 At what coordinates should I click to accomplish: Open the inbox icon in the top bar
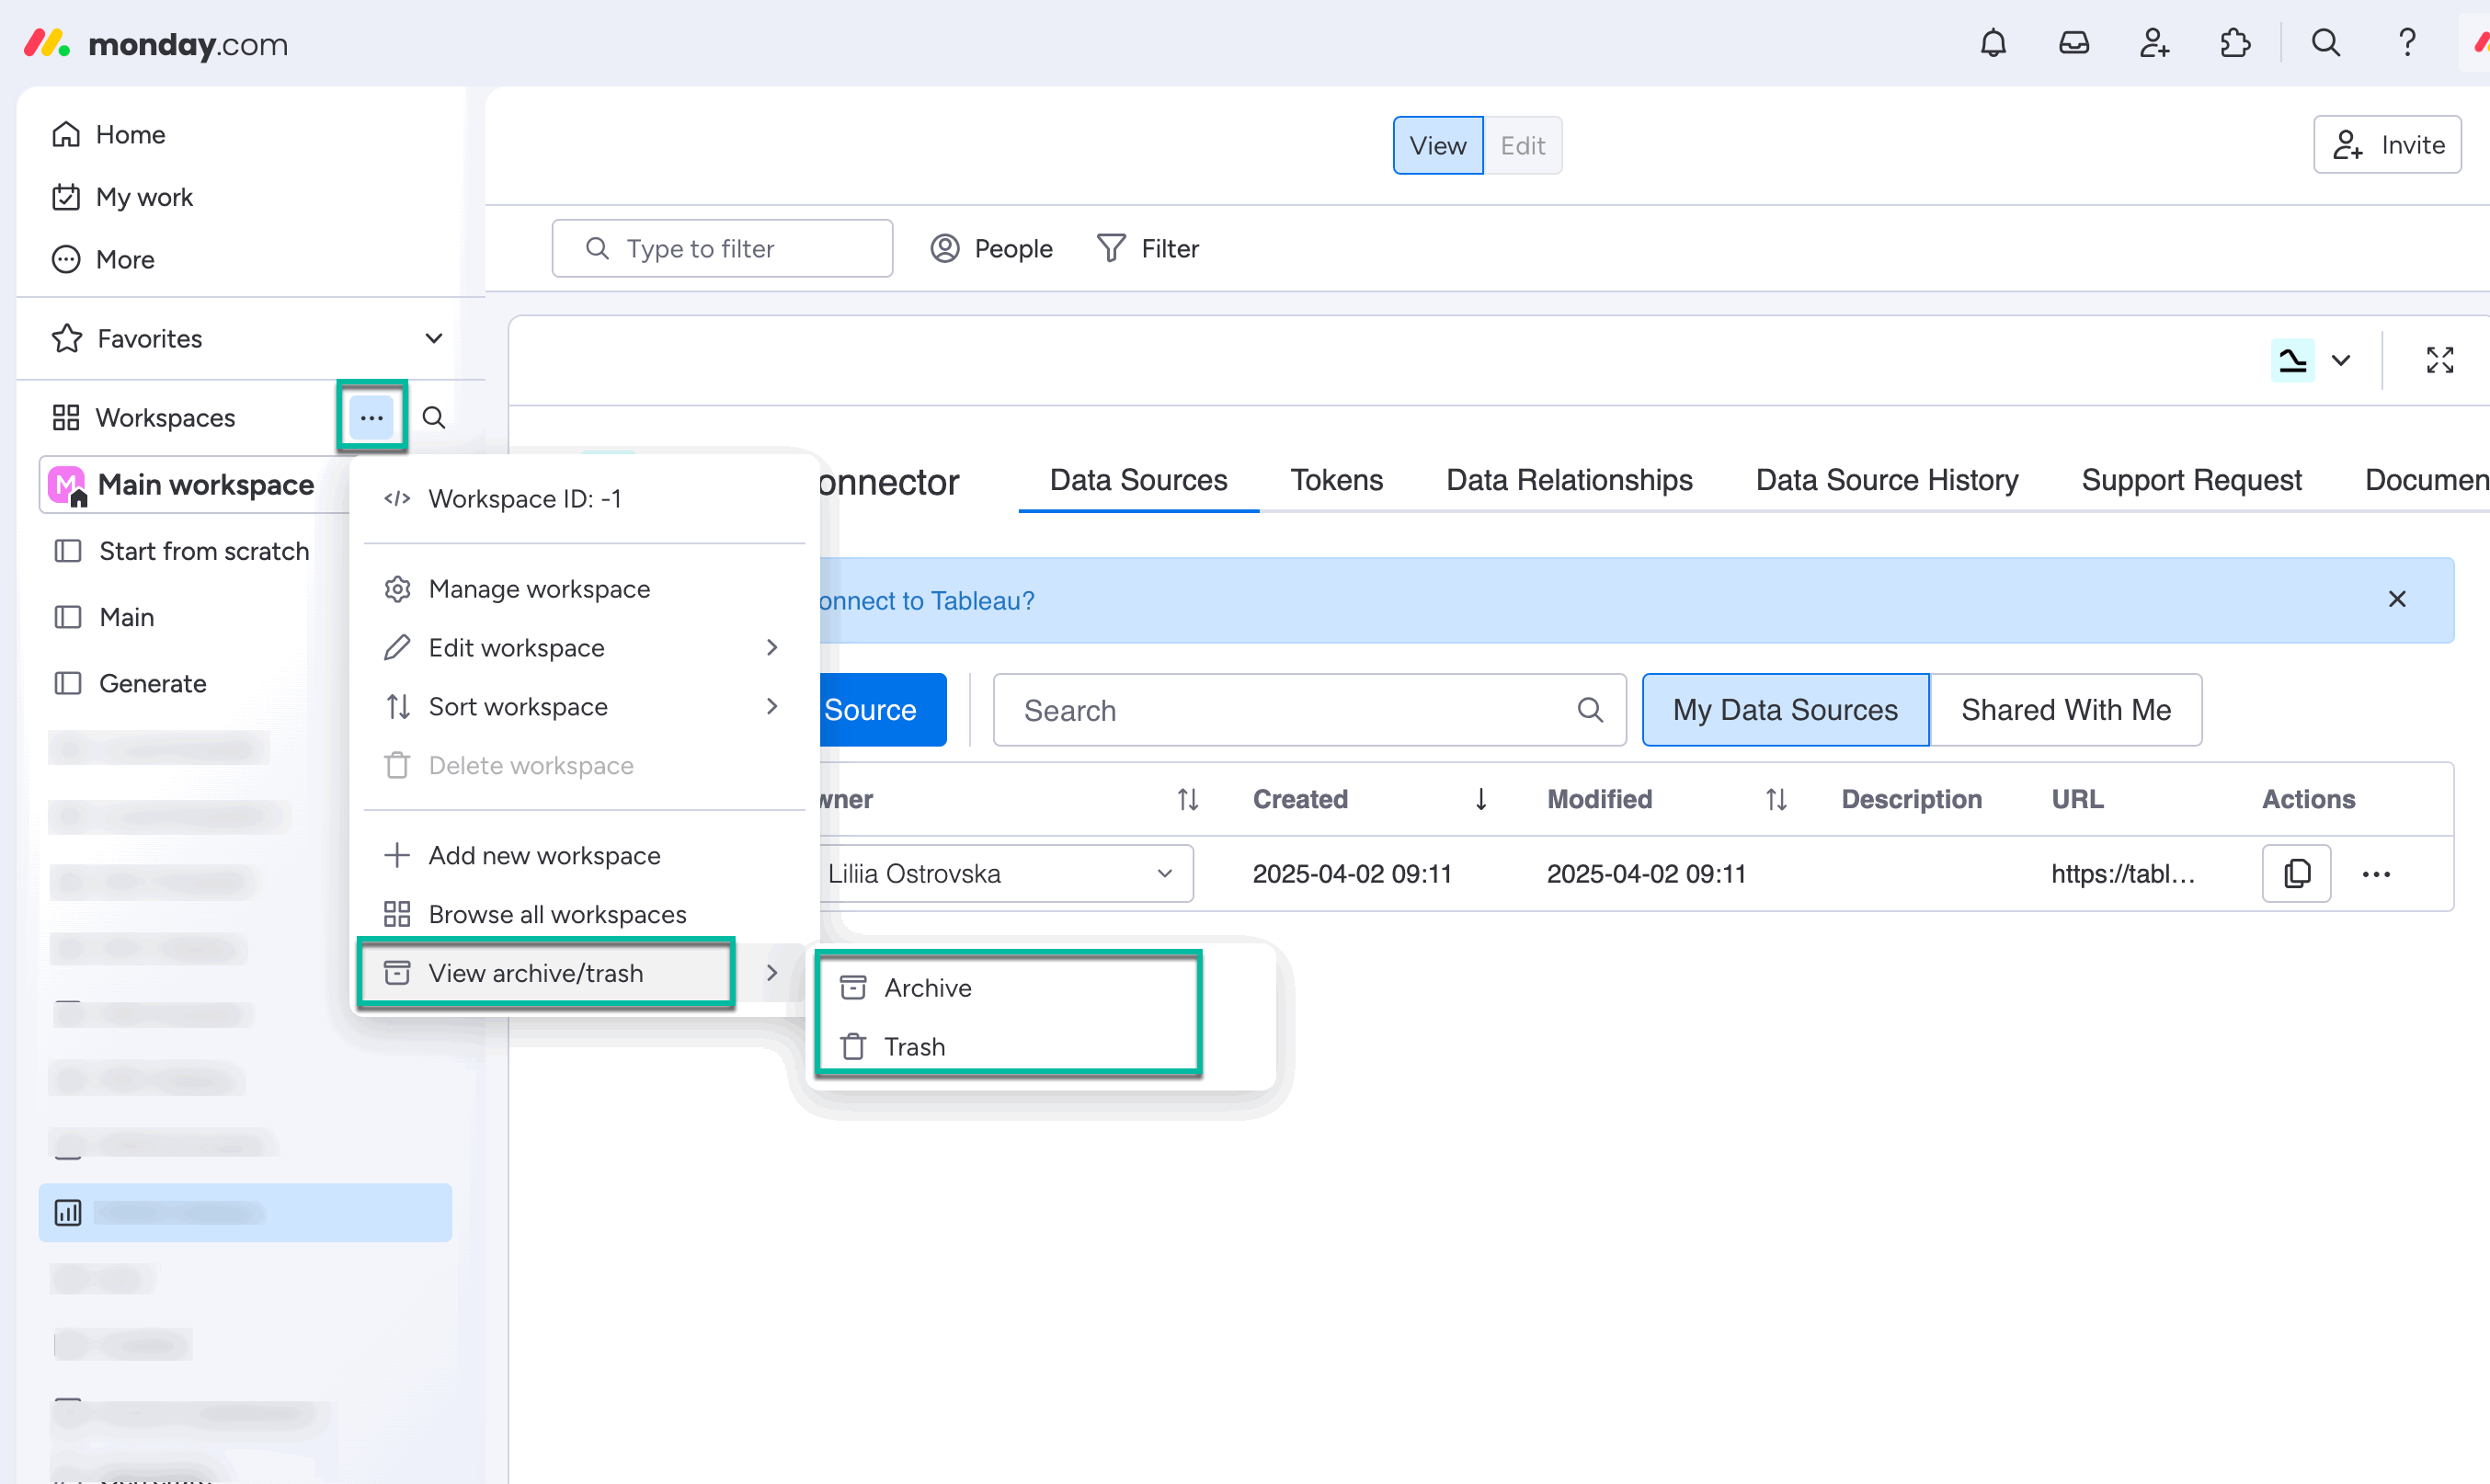2074,43
